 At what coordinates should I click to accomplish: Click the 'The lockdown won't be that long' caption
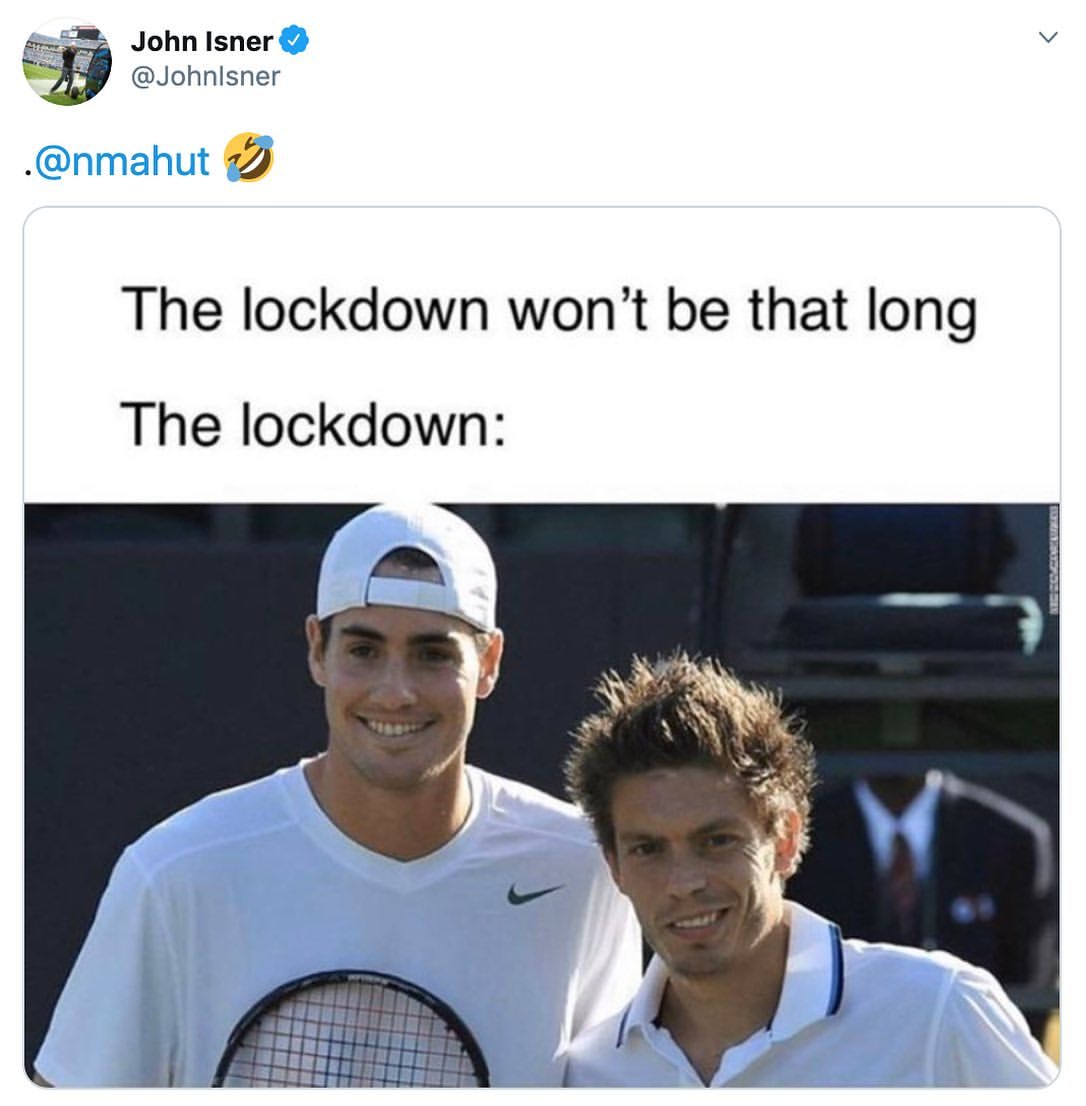pyautogui.click(x=549, y=311)
